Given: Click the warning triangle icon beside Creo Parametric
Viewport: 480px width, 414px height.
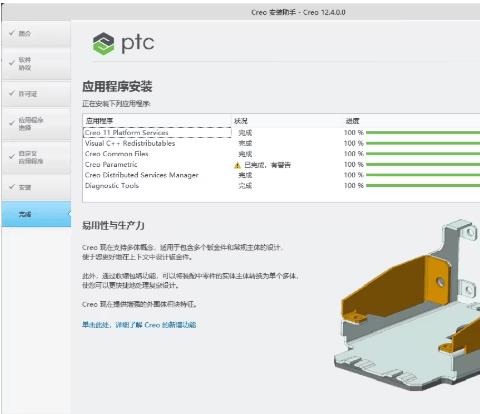Looking at the screenshot, I should coord(237,165).
